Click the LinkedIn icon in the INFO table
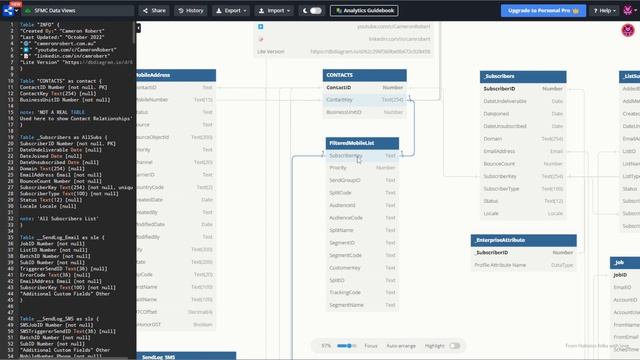640x360 pixels. point(260,39)
